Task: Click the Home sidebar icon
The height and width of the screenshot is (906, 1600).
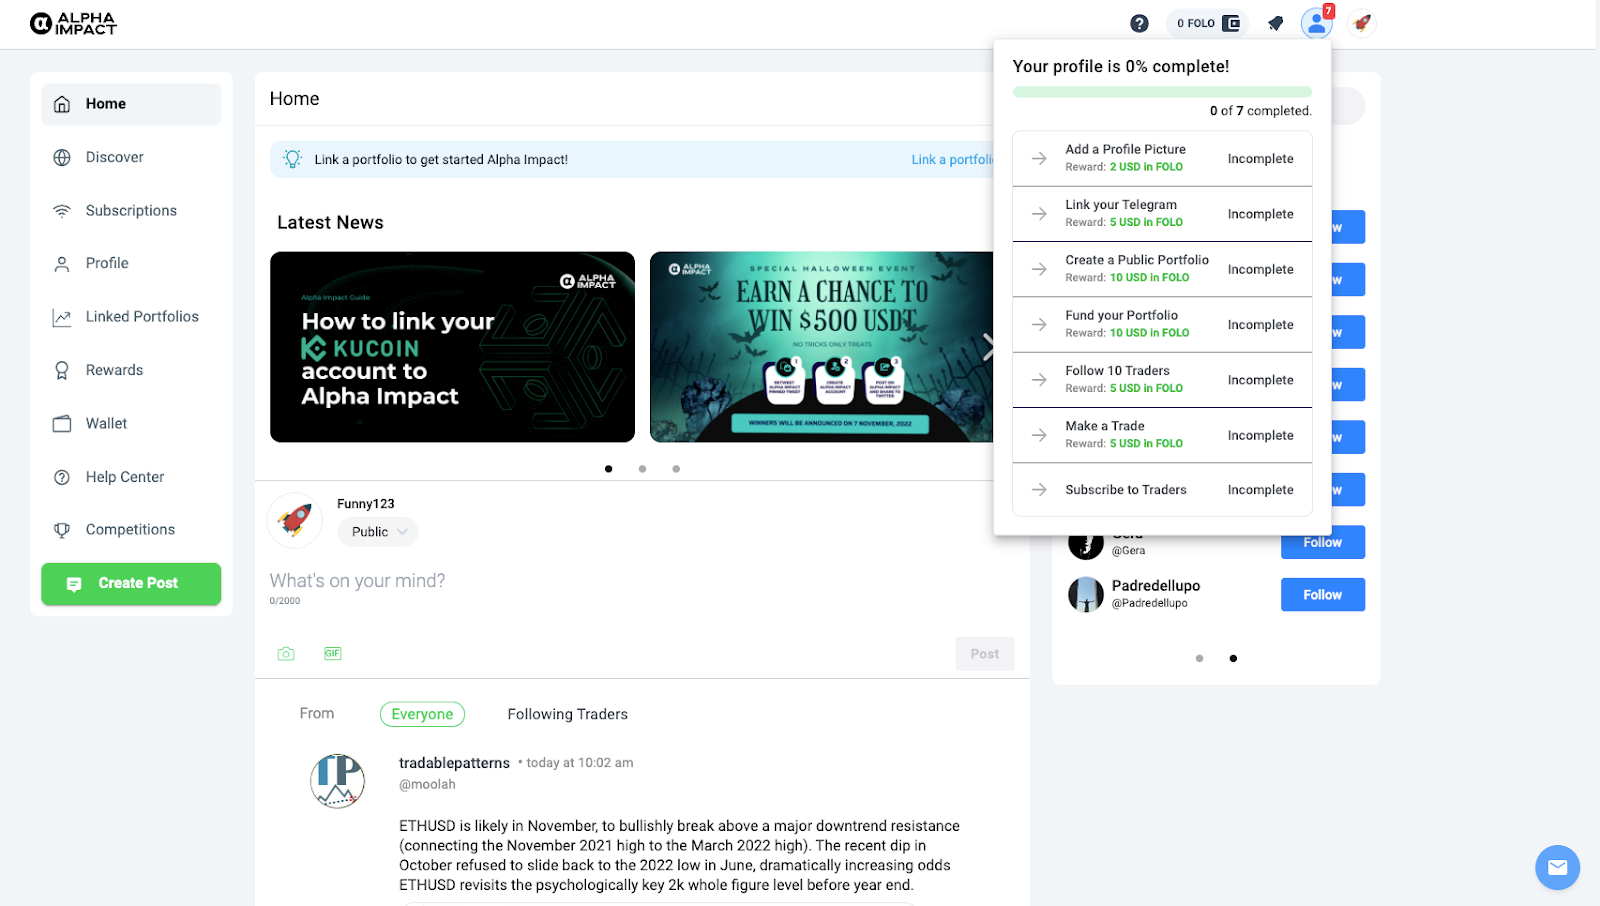Action: pyautogui.click(x=62, y=104)
